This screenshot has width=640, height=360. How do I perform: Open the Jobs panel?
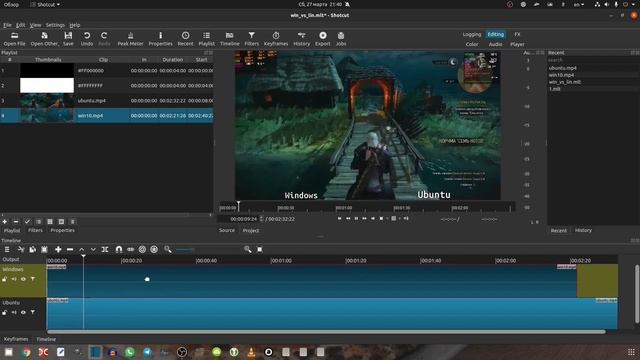tap(341, 39)
